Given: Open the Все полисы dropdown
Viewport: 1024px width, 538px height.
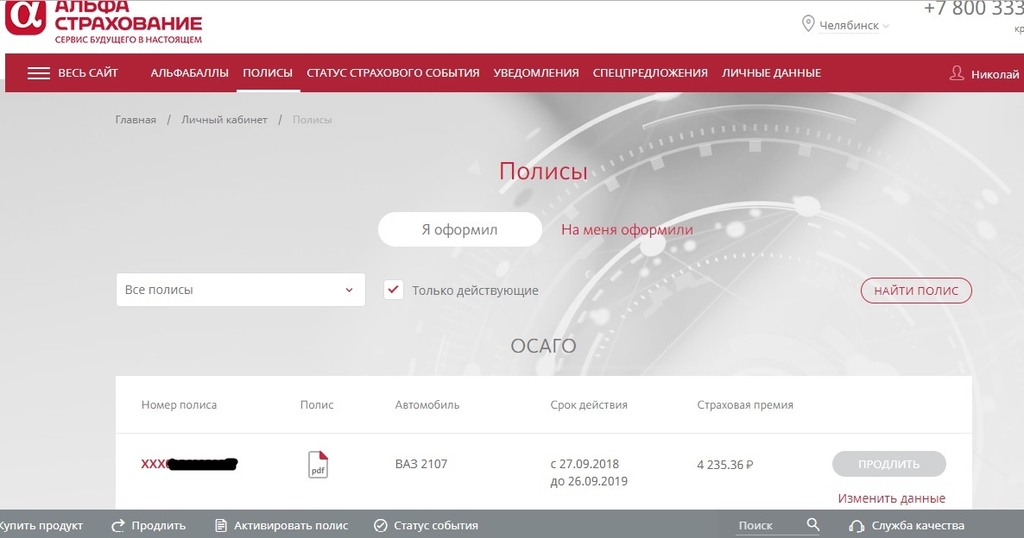Looking at the screenshot, I should click(240, 290).
